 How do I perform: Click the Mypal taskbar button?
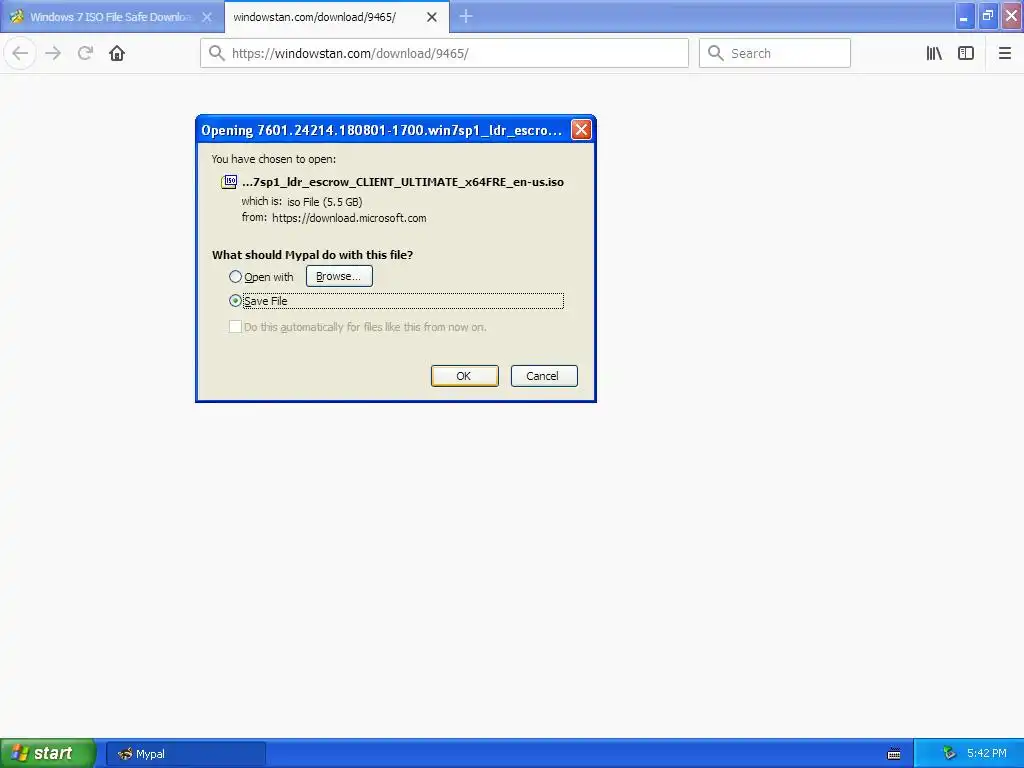click(x=185, y=754)
